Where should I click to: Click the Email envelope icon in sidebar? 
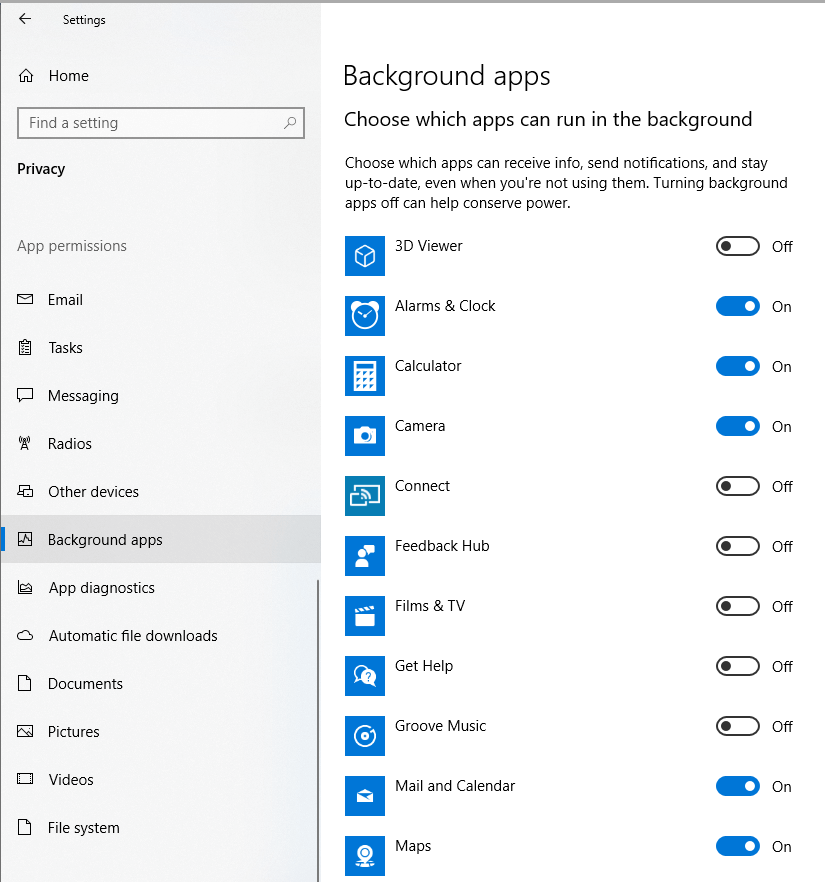pos(25,299)
